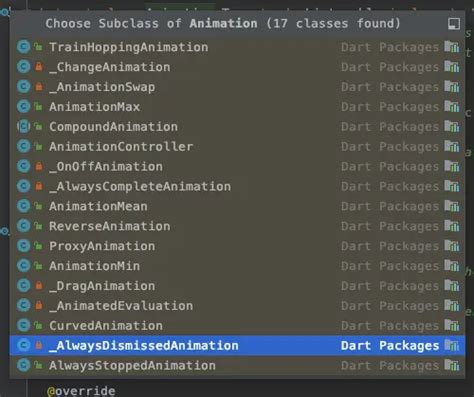Pick AnimationMin subclass
This screenshot has height=397, width=474.
coord(237,266)
